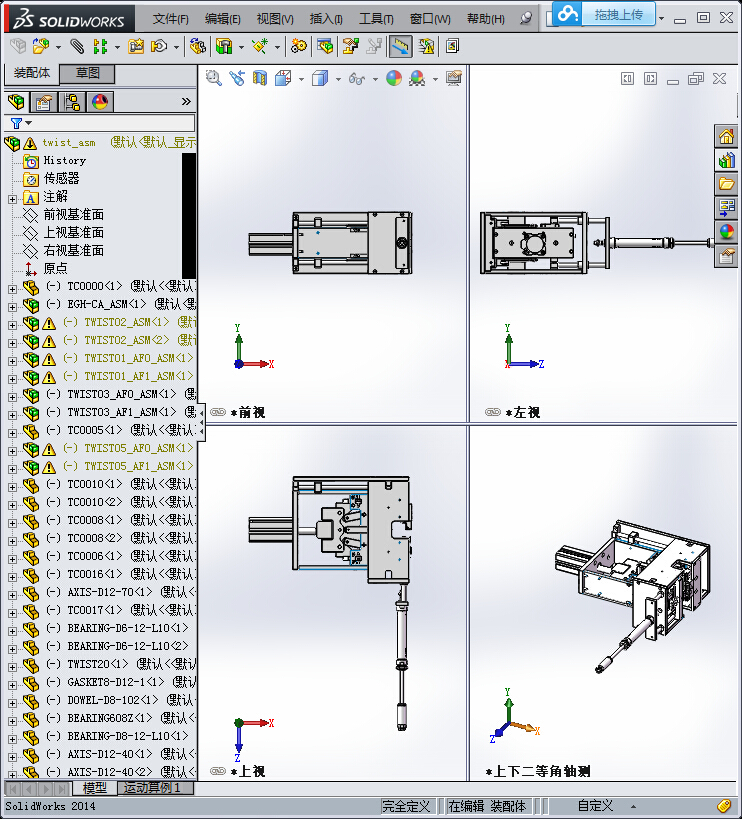Open the 工具(T) menu
This screenshot has height=819, width=742.
tap(376, 19)
